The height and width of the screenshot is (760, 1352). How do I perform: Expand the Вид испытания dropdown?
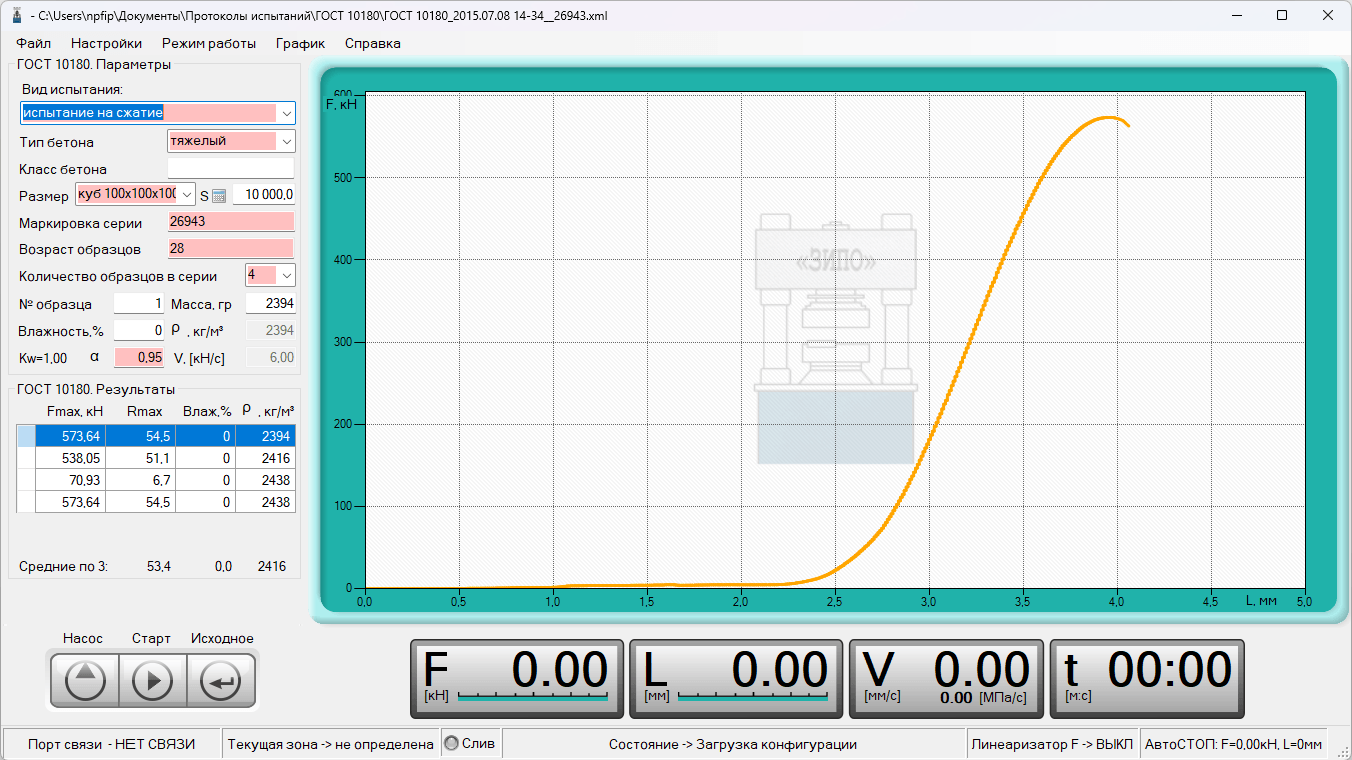tap(286, 113)
